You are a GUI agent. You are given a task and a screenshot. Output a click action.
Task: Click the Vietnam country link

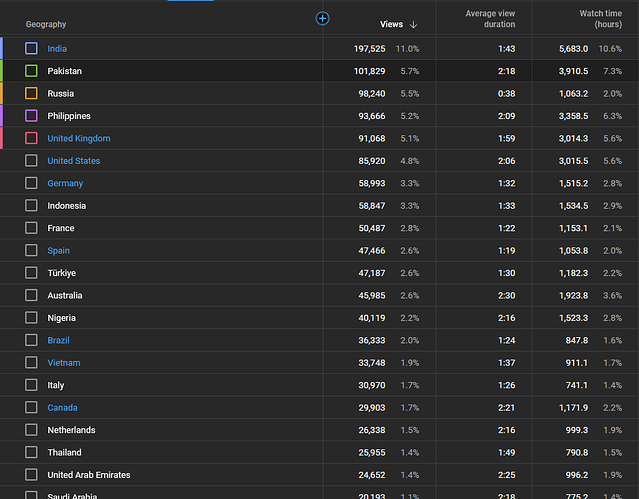63,363
